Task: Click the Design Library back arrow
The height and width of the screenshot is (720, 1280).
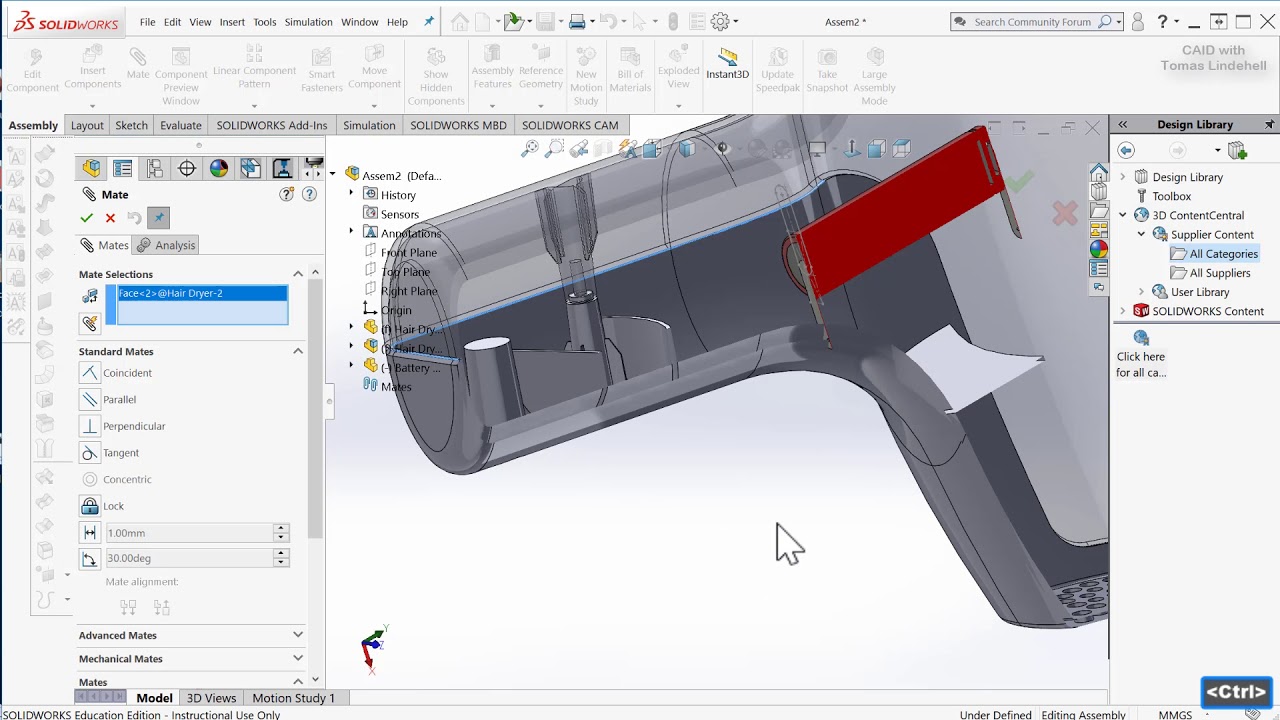Action: 1126,150
